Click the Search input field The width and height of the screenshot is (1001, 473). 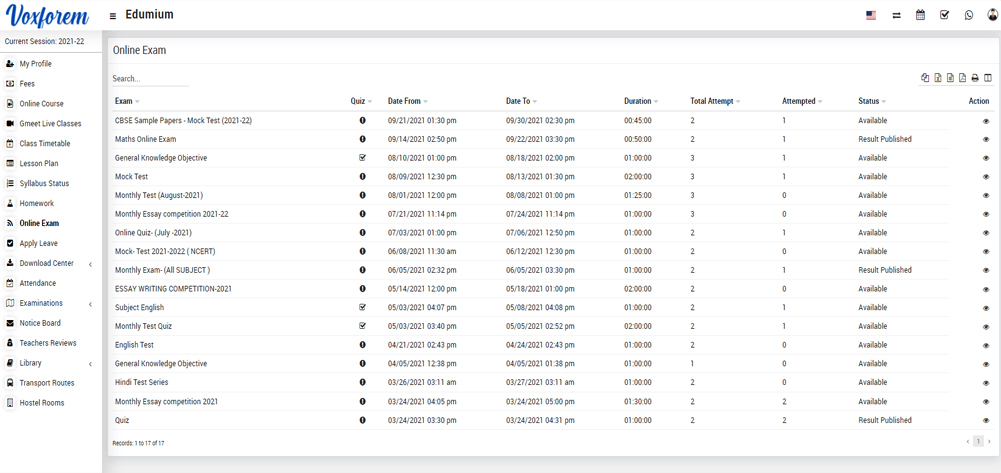(x=150, y=79)
